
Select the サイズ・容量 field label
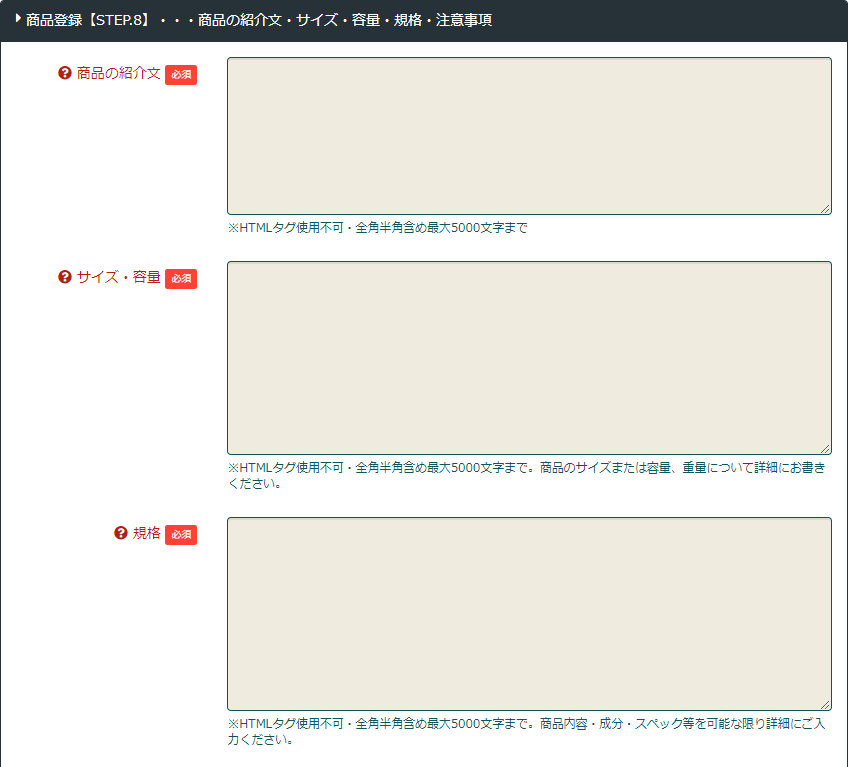coord(118,277)
